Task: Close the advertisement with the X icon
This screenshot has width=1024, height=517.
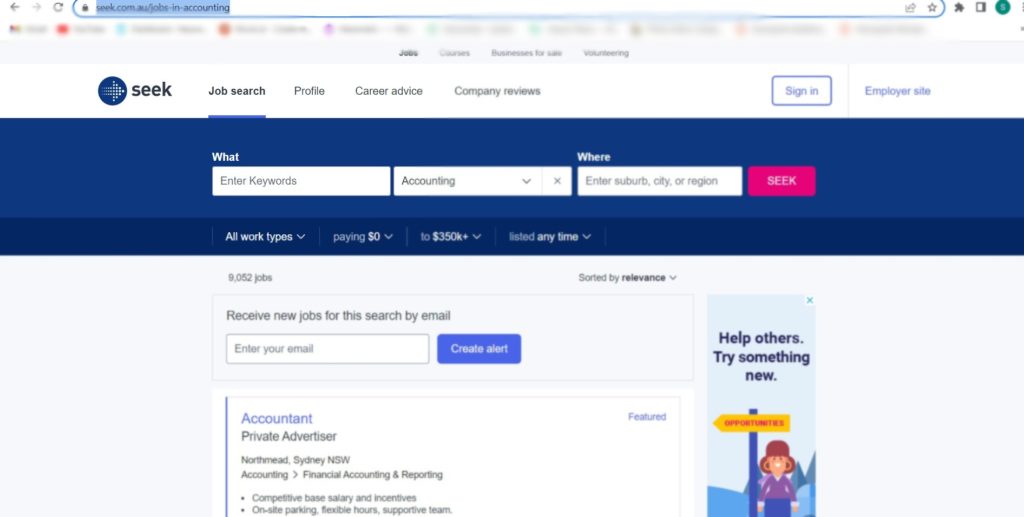Action: [x=810, y=300]
